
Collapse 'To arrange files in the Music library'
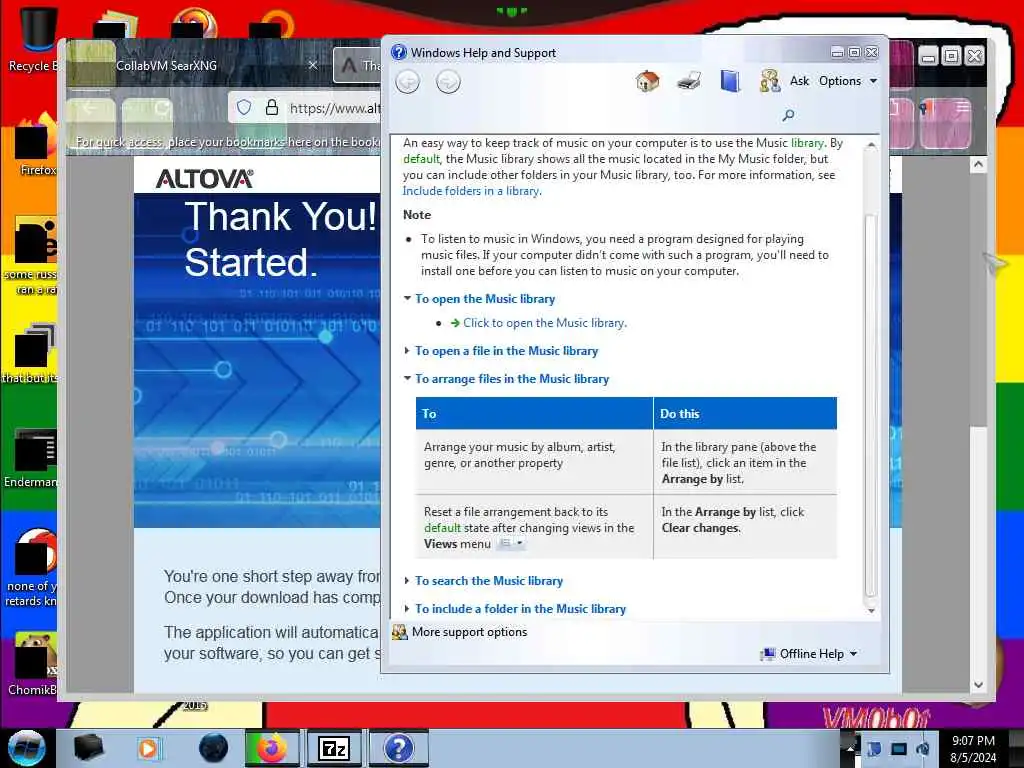[512, 379]
